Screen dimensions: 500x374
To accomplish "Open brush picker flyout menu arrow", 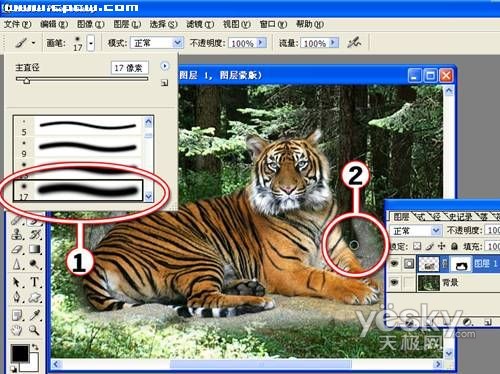I will coord(164,66).
